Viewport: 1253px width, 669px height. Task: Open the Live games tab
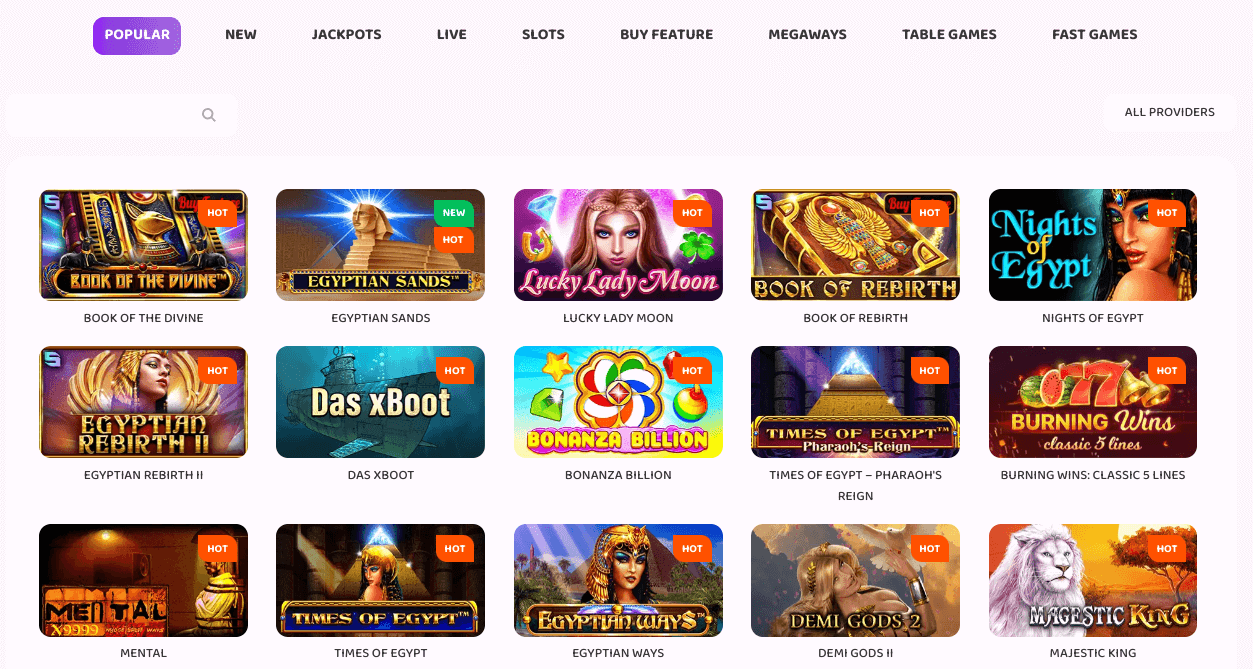452,34
